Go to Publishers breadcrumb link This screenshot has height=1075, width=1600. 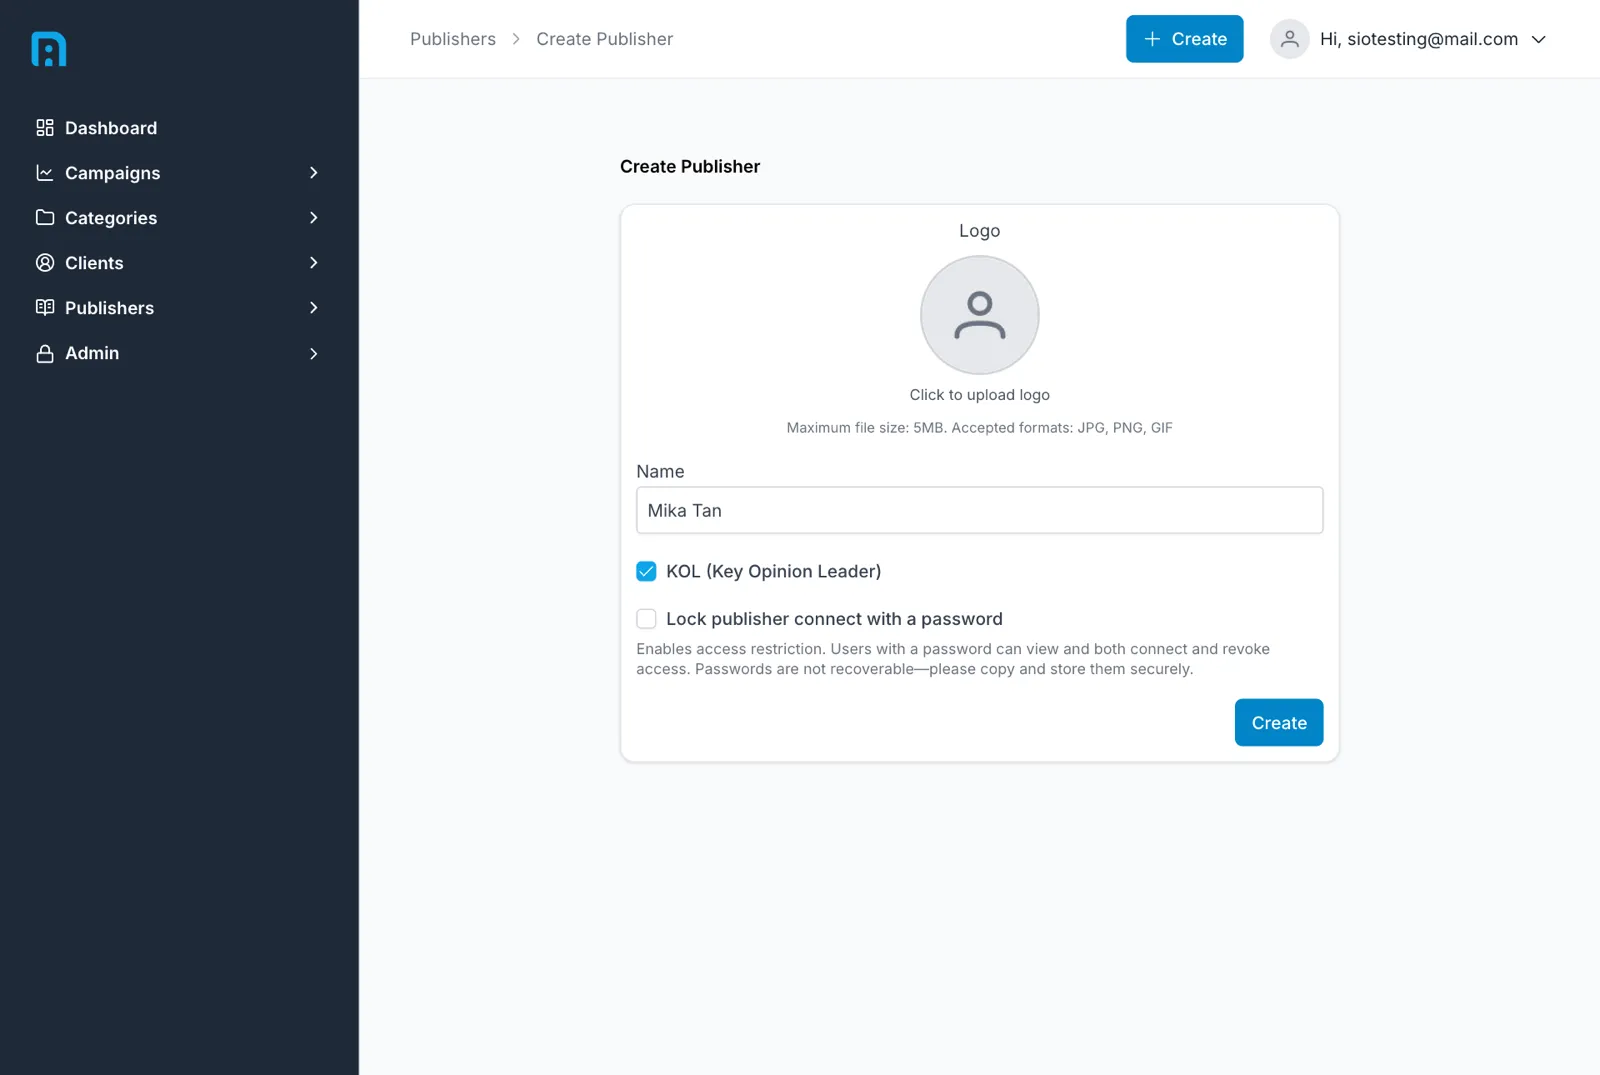pos(453,39)
